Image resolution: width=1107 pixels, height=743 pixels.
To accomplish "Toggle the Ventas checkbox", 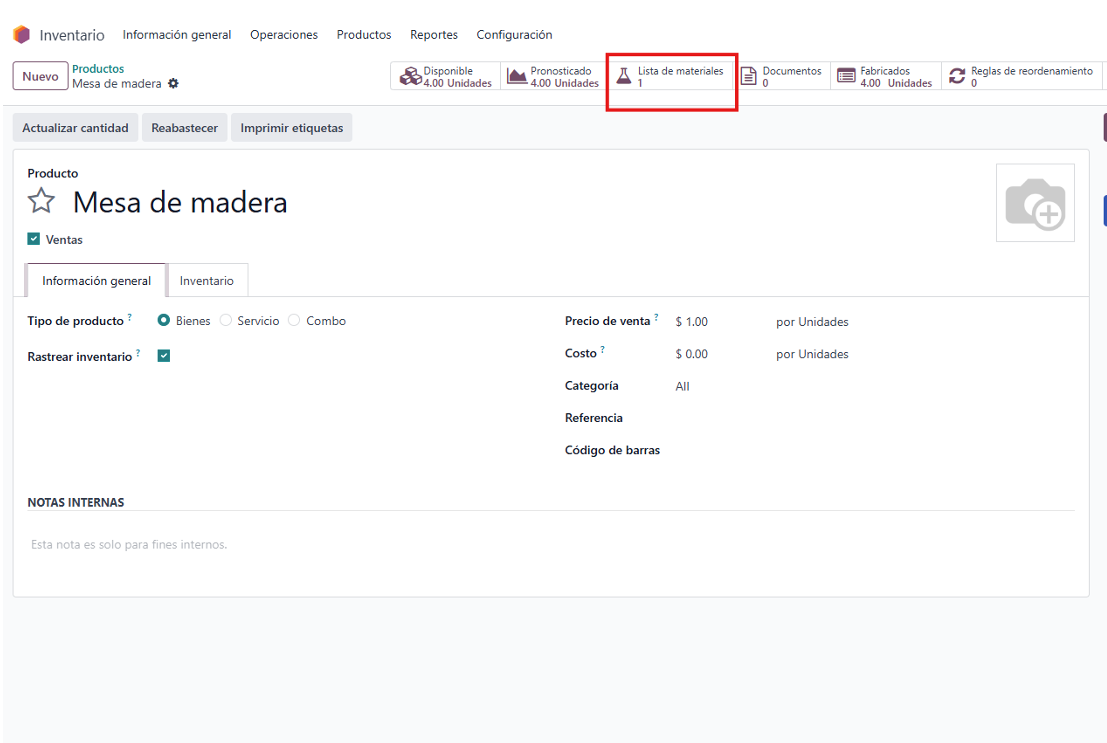I will click(x=34, y=239).
